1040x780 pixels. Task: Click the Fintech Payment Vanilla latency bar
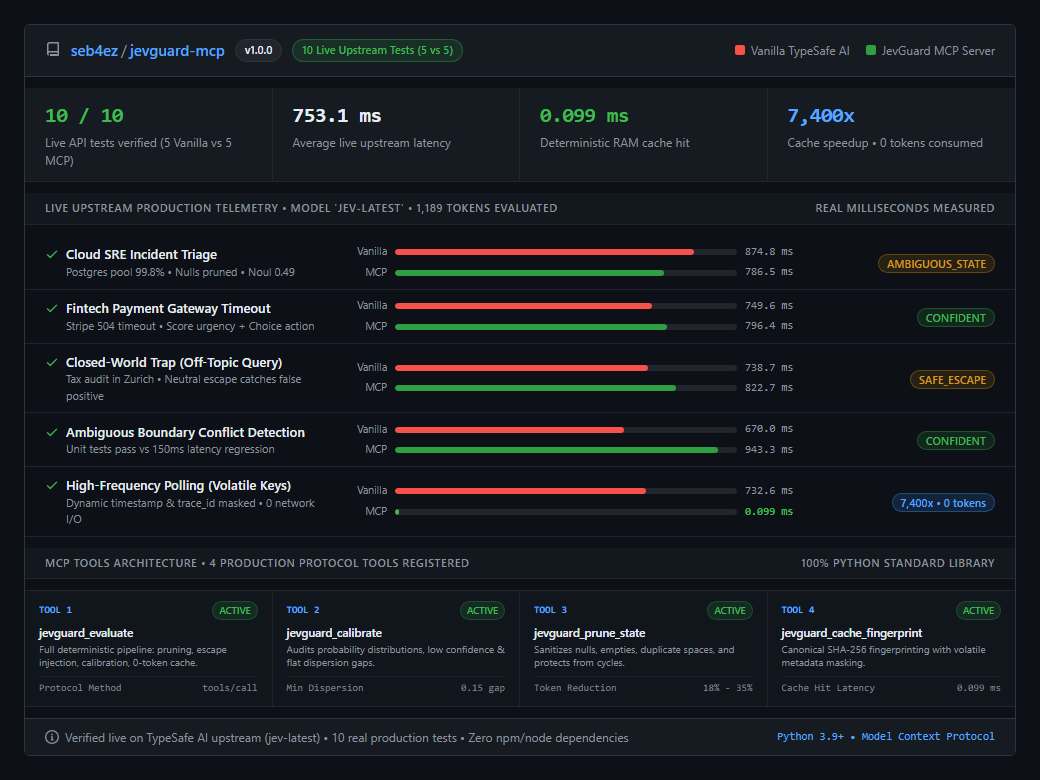point(566,306)
